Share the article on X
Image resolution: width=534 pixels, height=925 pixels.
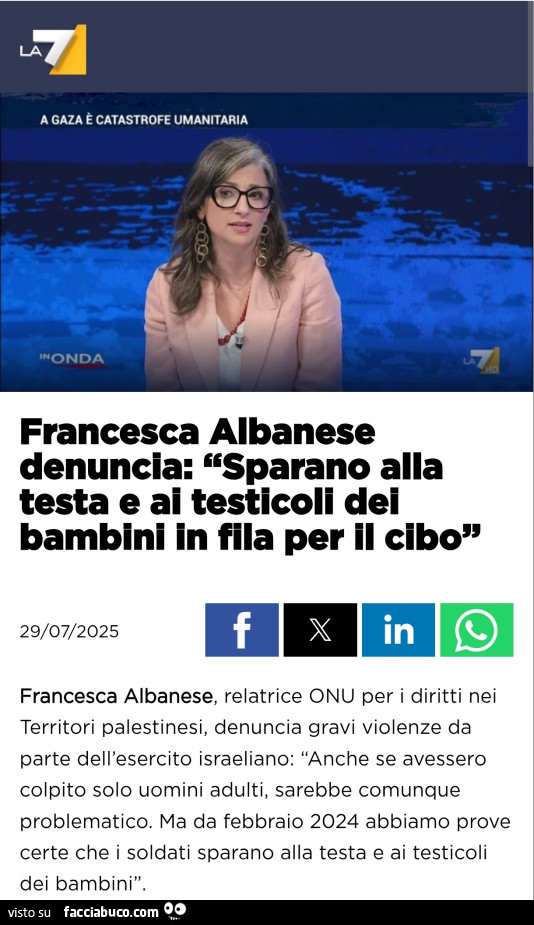(320, 629)
